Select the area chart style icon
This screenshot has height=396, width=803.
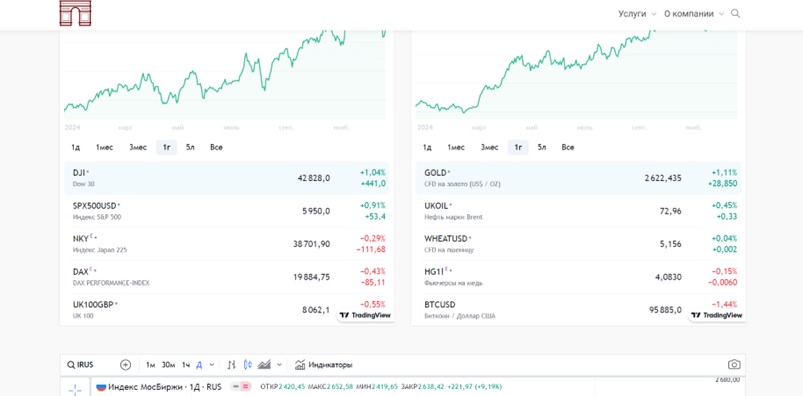coord(264,365)
